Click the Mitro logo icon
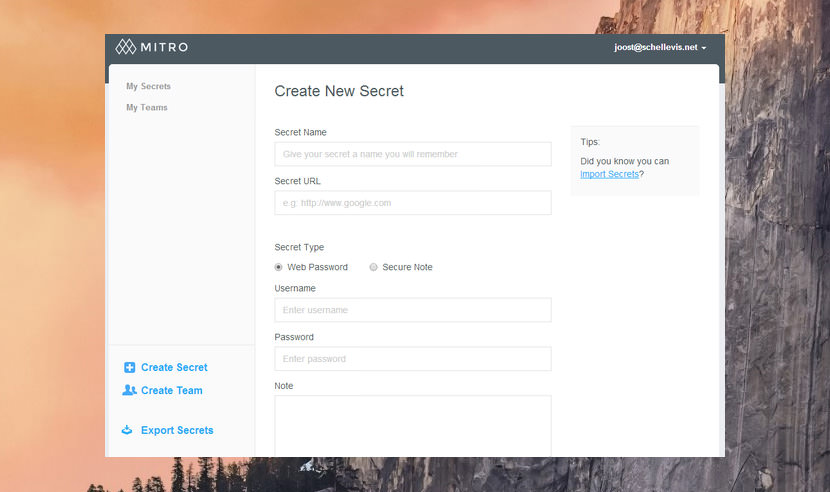 click(126, 47)
